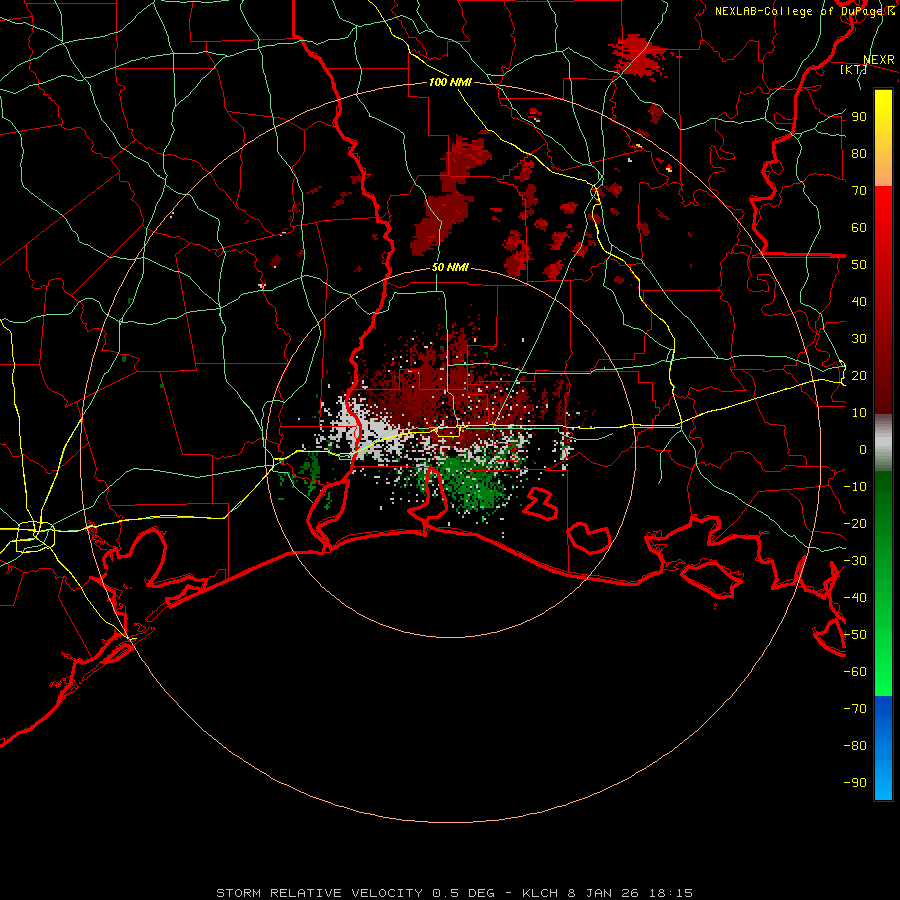Click the 10 value on the velocity scale

pos(859,413)
